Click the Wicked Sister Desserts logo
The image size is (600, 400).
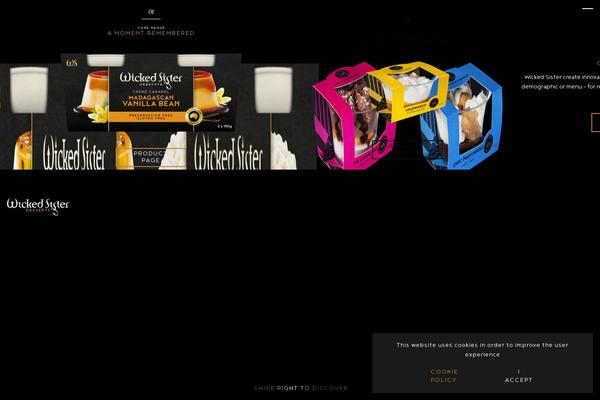coord(38,206)
